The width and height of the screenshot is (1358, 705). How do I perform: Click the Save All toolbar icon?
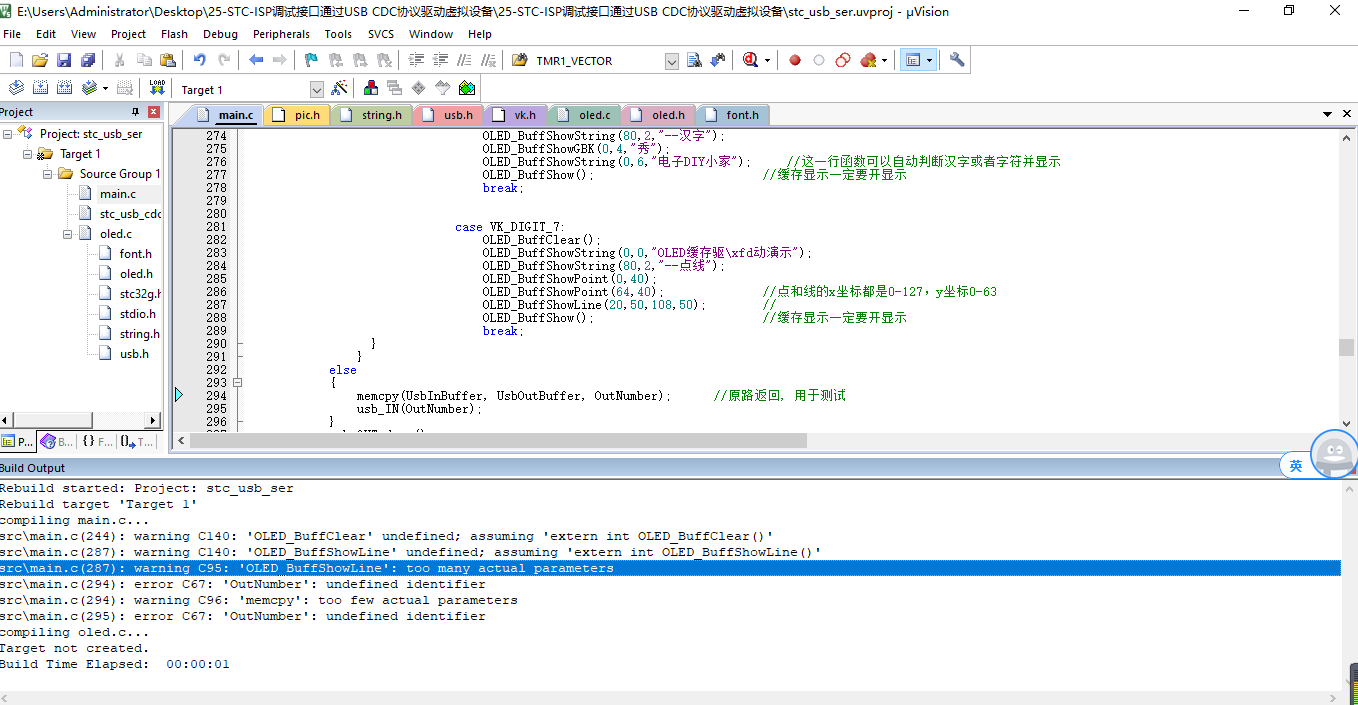coord(87,60)
